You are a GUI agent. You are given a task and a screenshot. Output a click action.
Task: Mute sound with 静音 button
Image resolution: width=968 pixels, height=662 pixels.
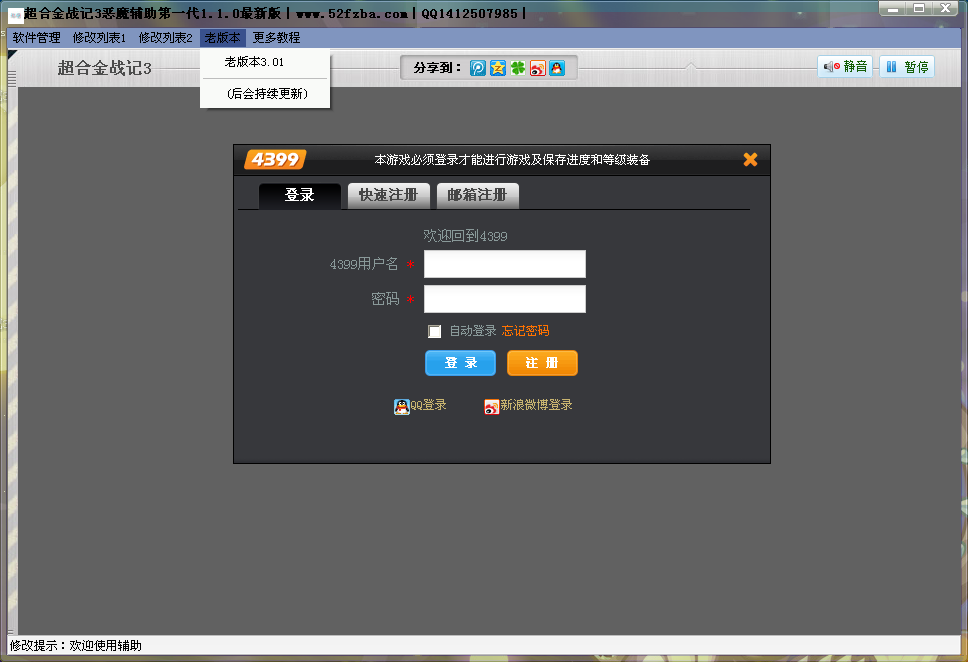pos(845,67)
